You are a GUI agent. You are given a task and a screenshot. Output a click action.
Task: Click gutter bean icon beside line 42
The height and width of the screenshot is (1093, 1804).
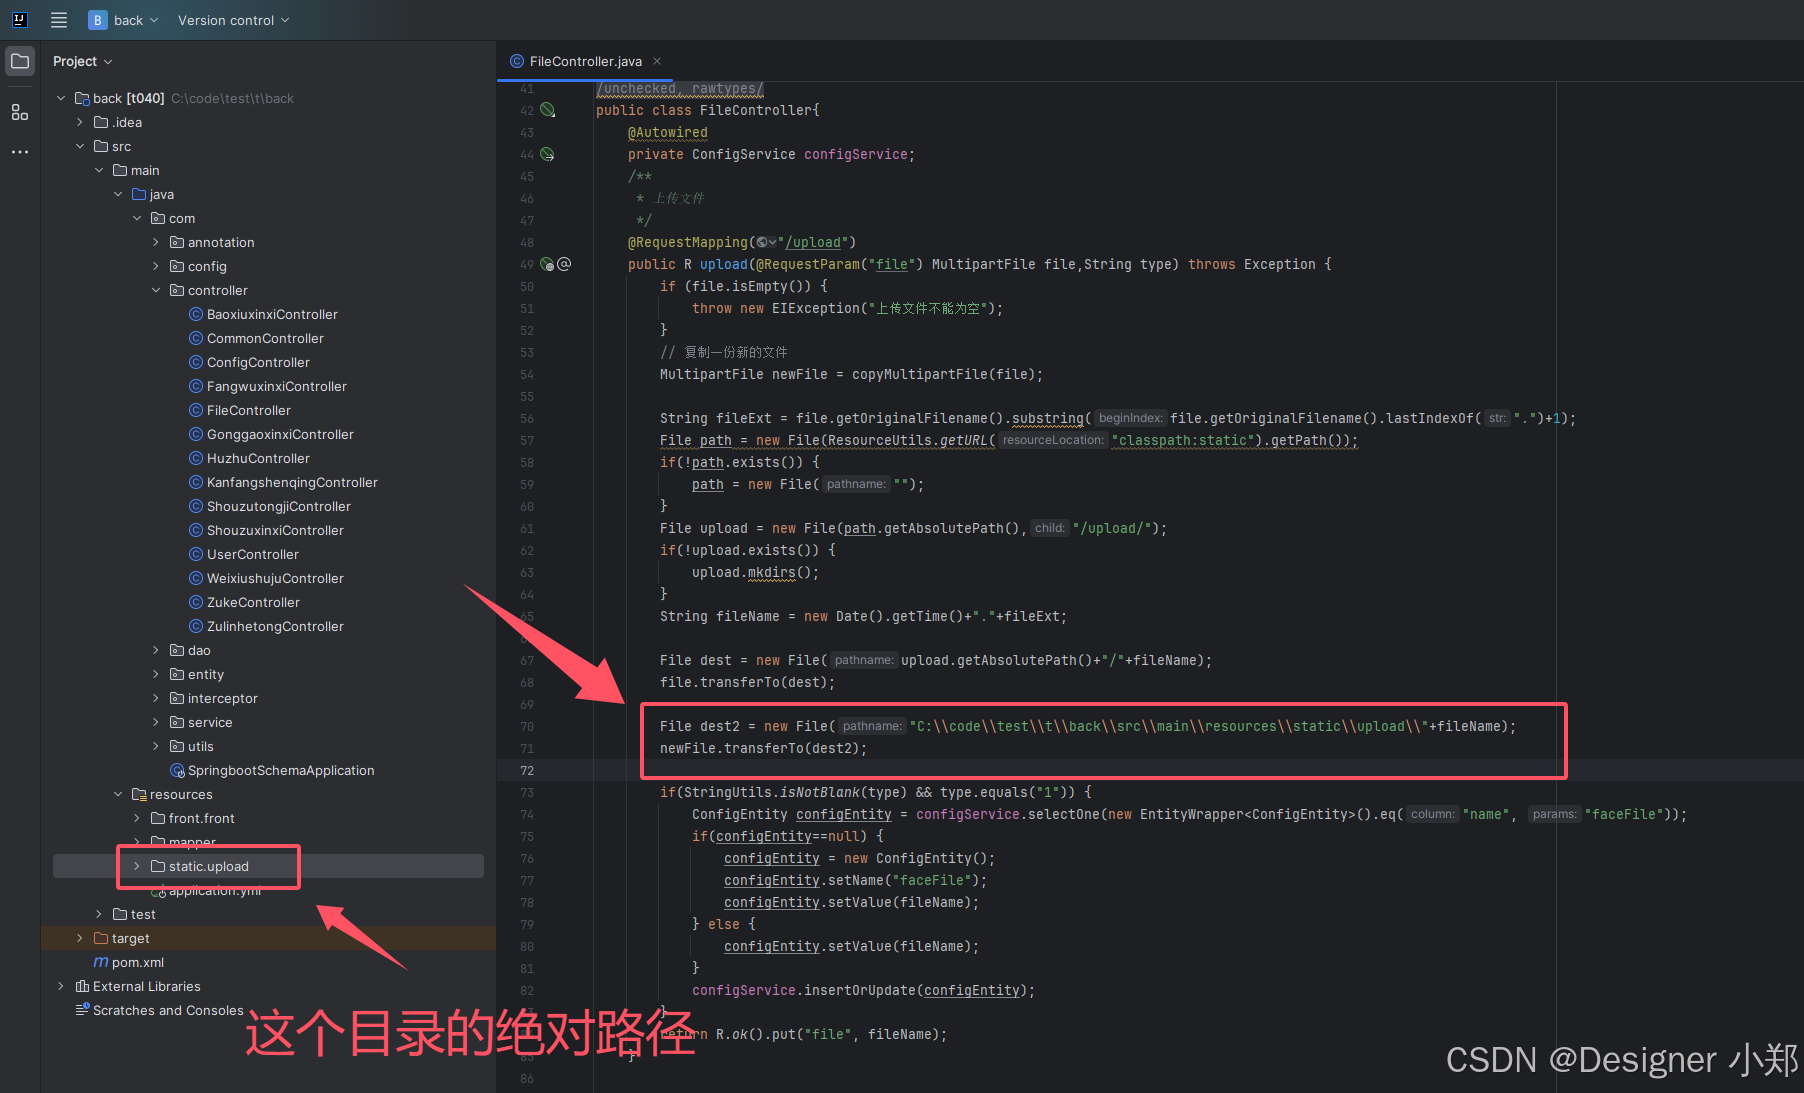548,110
